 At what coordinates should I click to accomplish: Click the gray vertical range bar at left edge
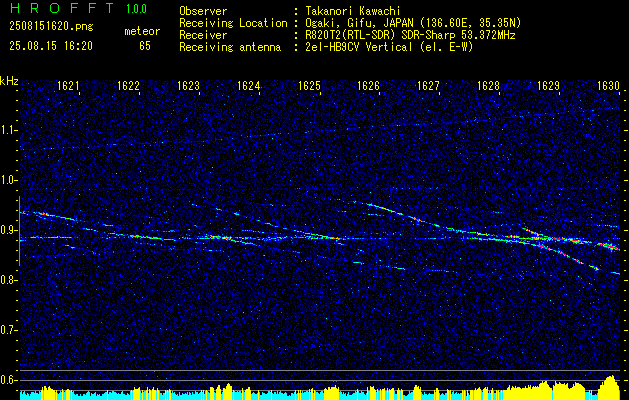click(19, 231)
